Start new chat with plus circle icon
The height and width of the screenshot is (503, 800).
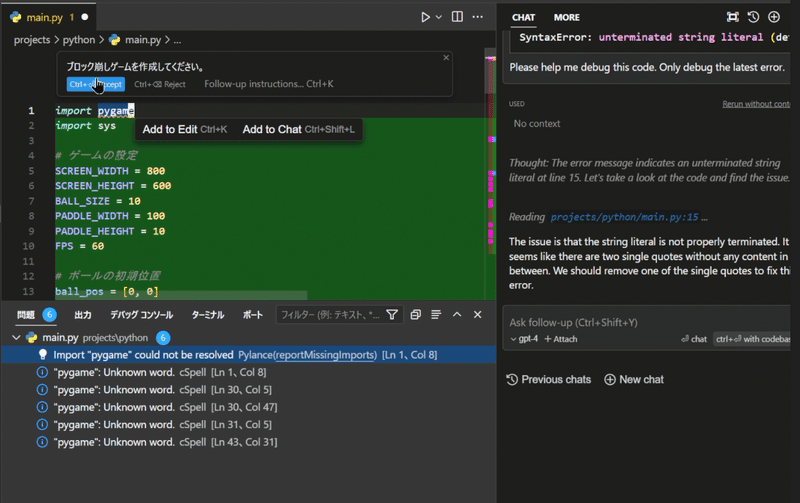point(773,17)
